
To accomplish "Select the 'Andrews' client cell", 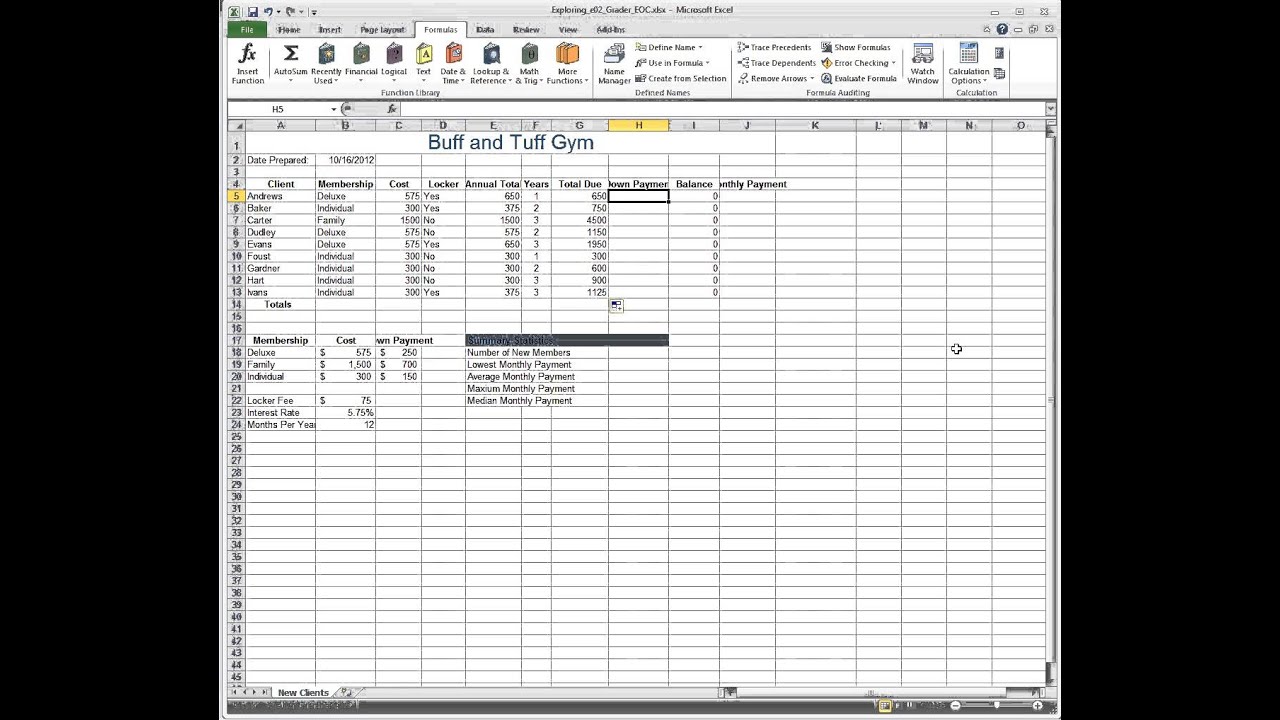I will 280,196.
